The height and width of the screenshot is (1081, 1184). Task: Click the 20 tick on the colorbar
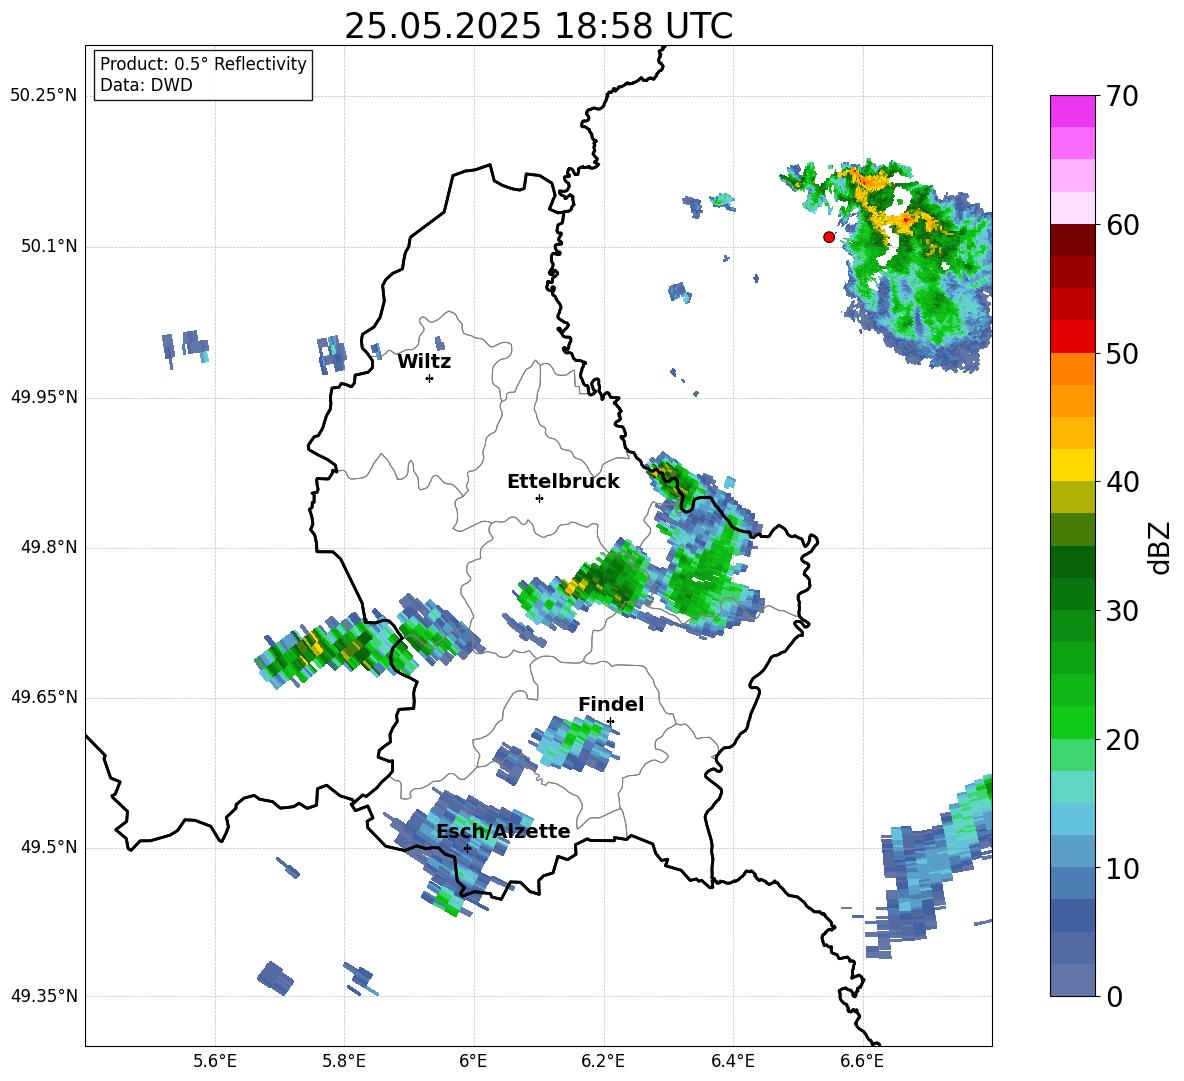click(x=1122, y=740)
